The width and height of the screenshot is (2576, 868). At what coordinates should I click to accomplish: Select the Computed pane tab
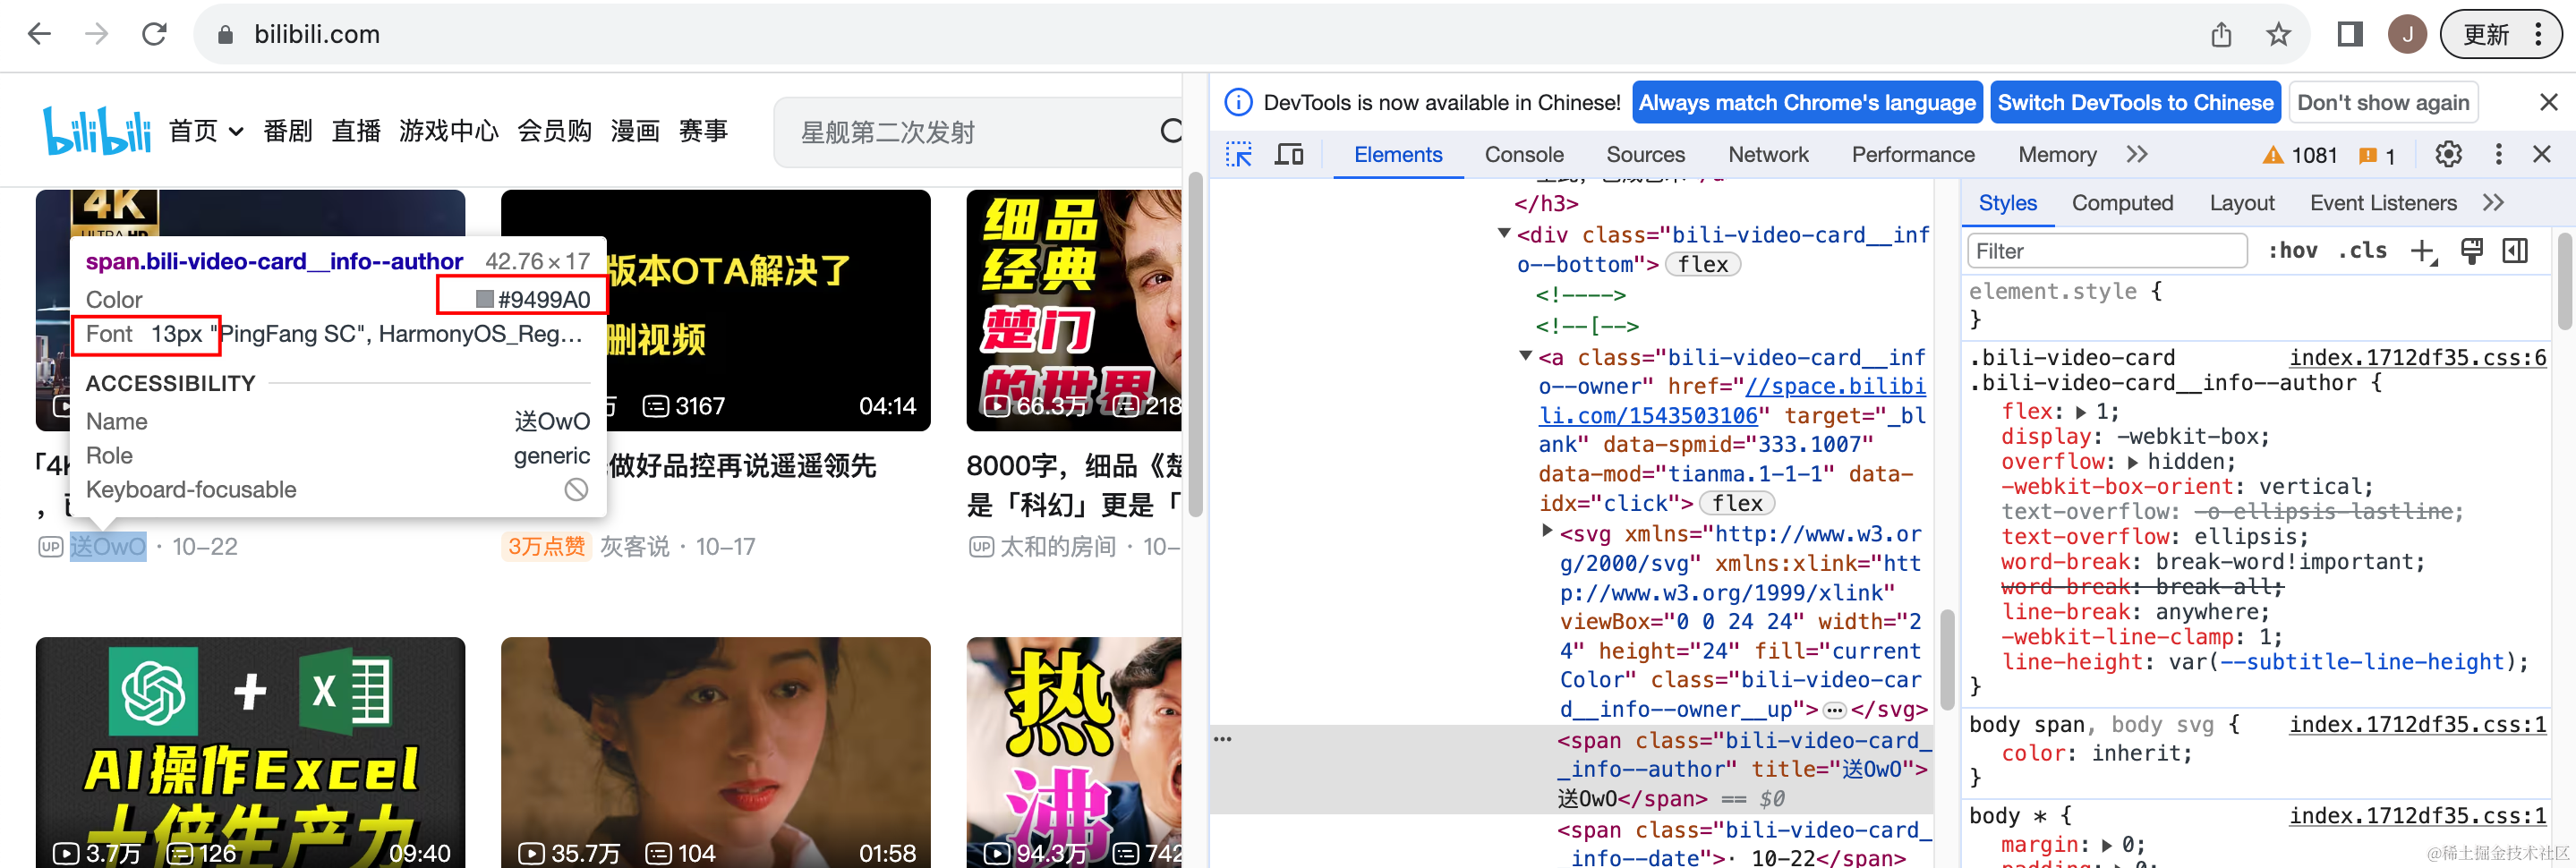[2122, 203]
